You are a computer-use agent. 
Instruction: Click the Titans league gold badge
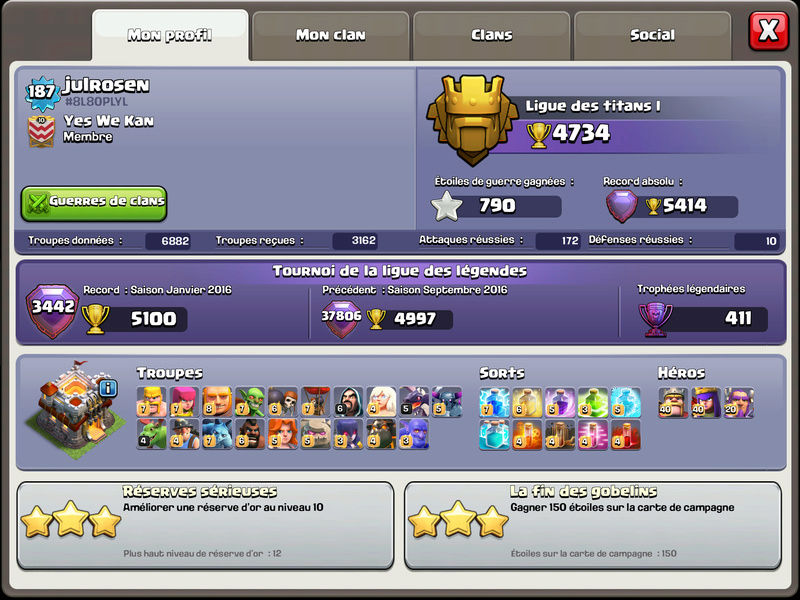tap(472, 120)
